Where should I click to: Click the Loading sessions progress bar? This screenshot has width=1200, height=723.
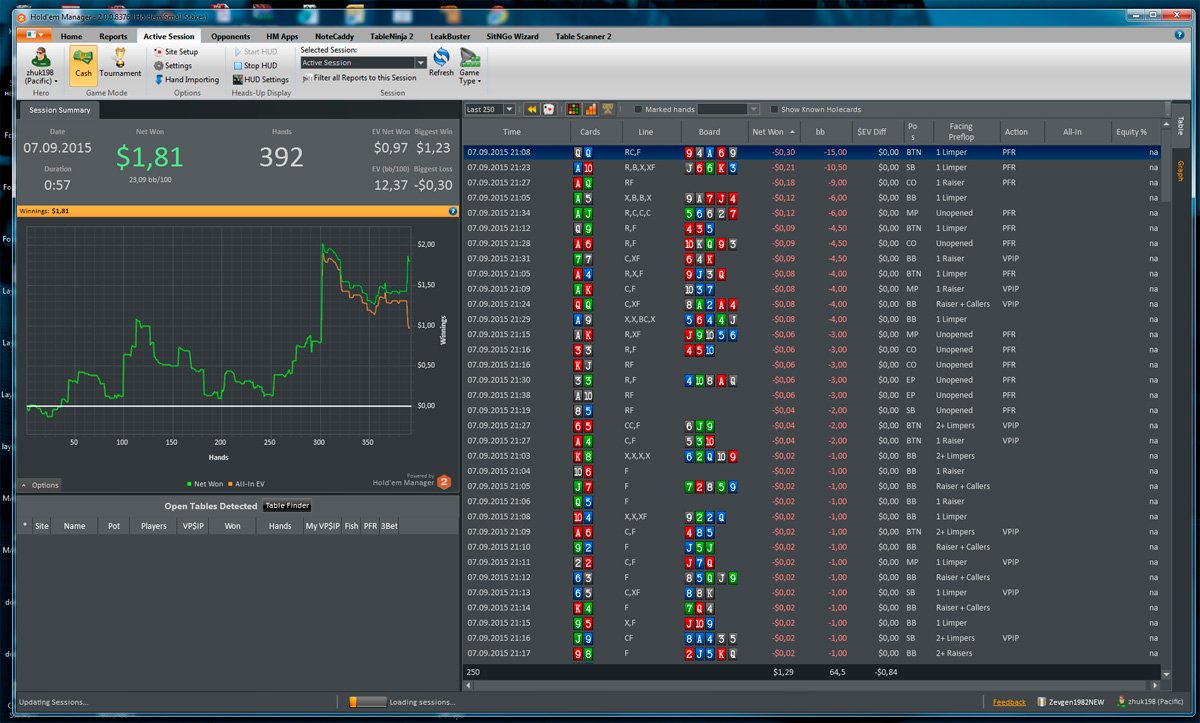click(x=367, y=702)
